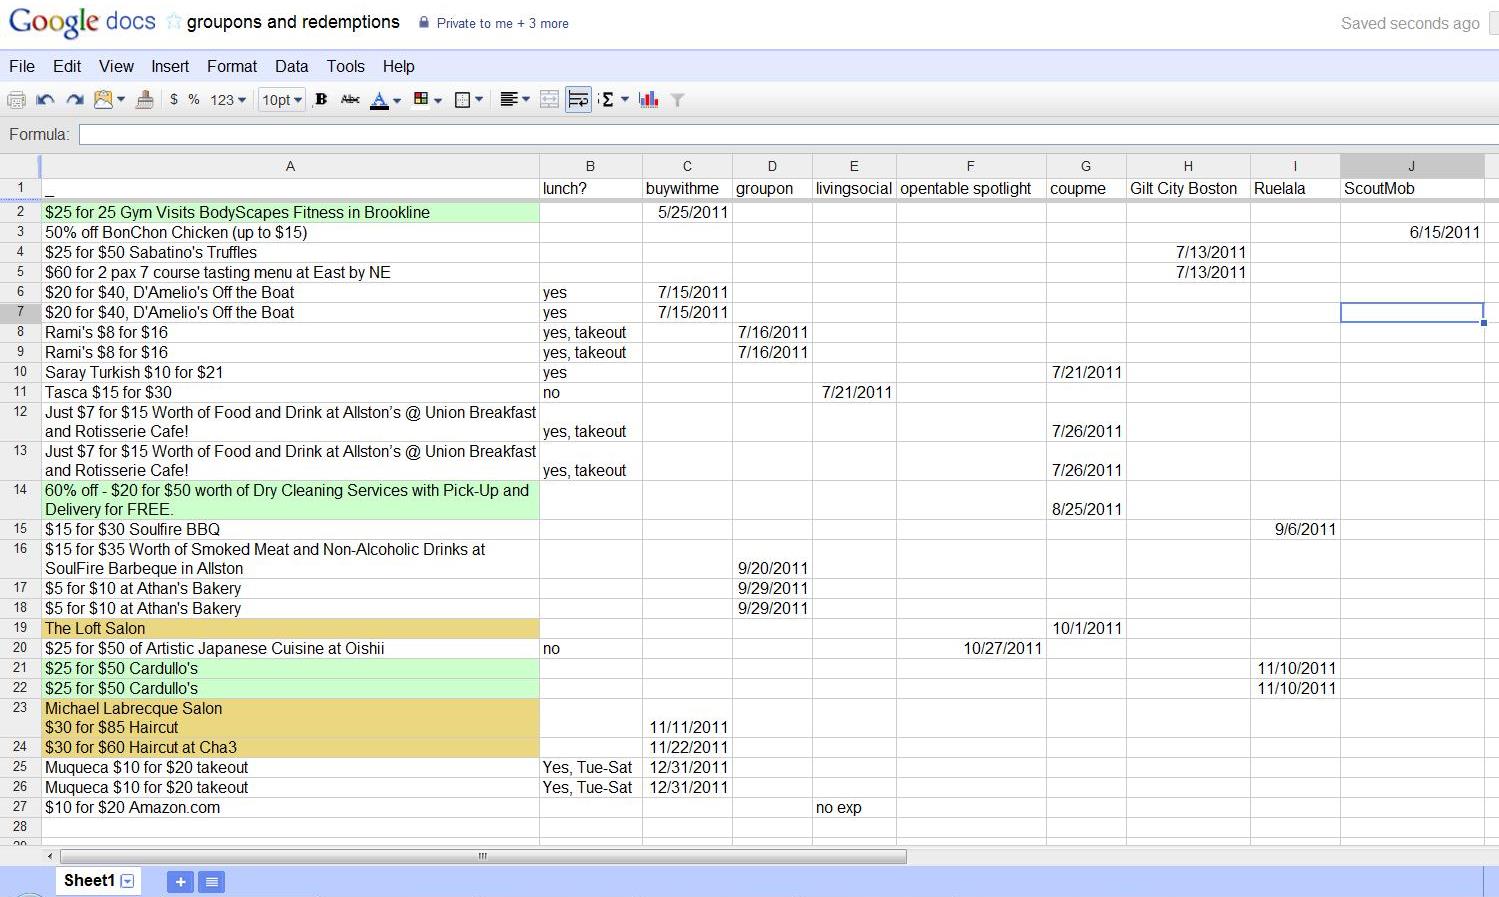
Task: Open the functions dropdown arrow
Action: click(x=625, y=100)
